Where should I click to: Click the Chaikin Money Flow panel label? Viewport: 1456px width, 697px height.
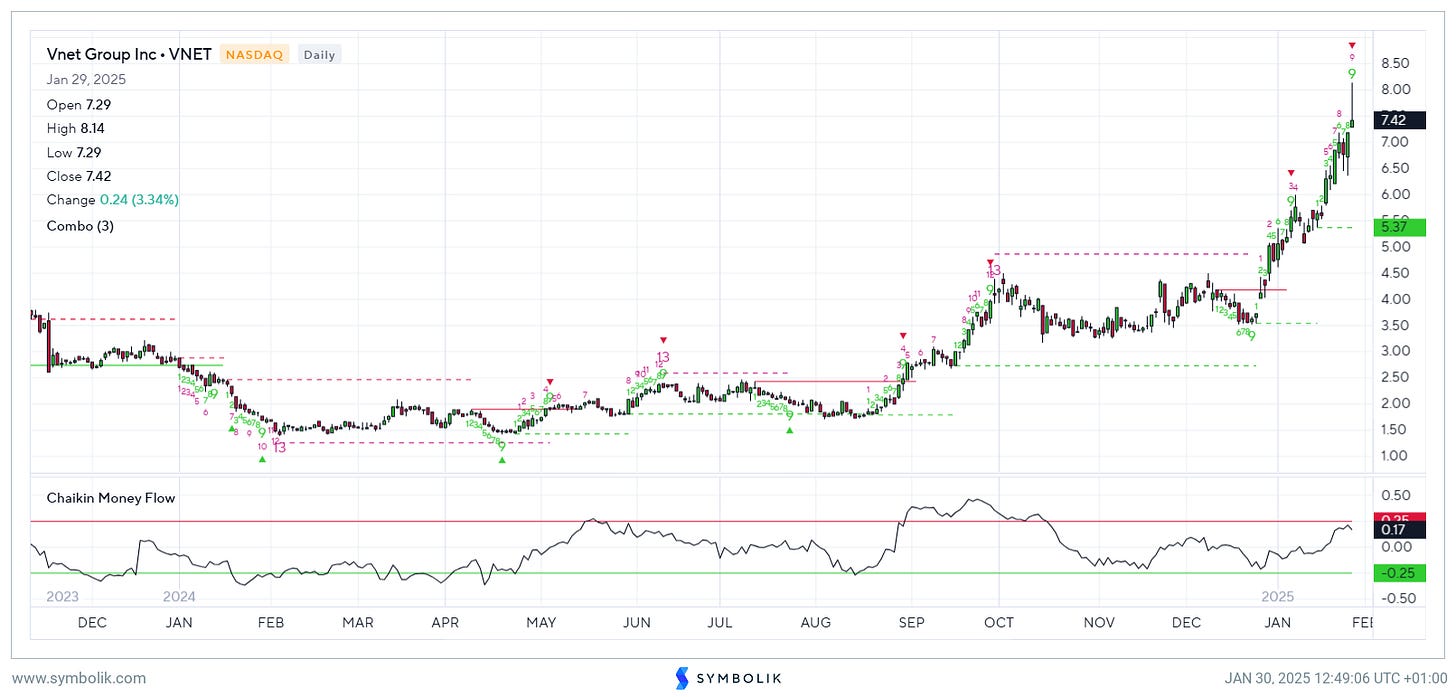[x=111, y=497]
